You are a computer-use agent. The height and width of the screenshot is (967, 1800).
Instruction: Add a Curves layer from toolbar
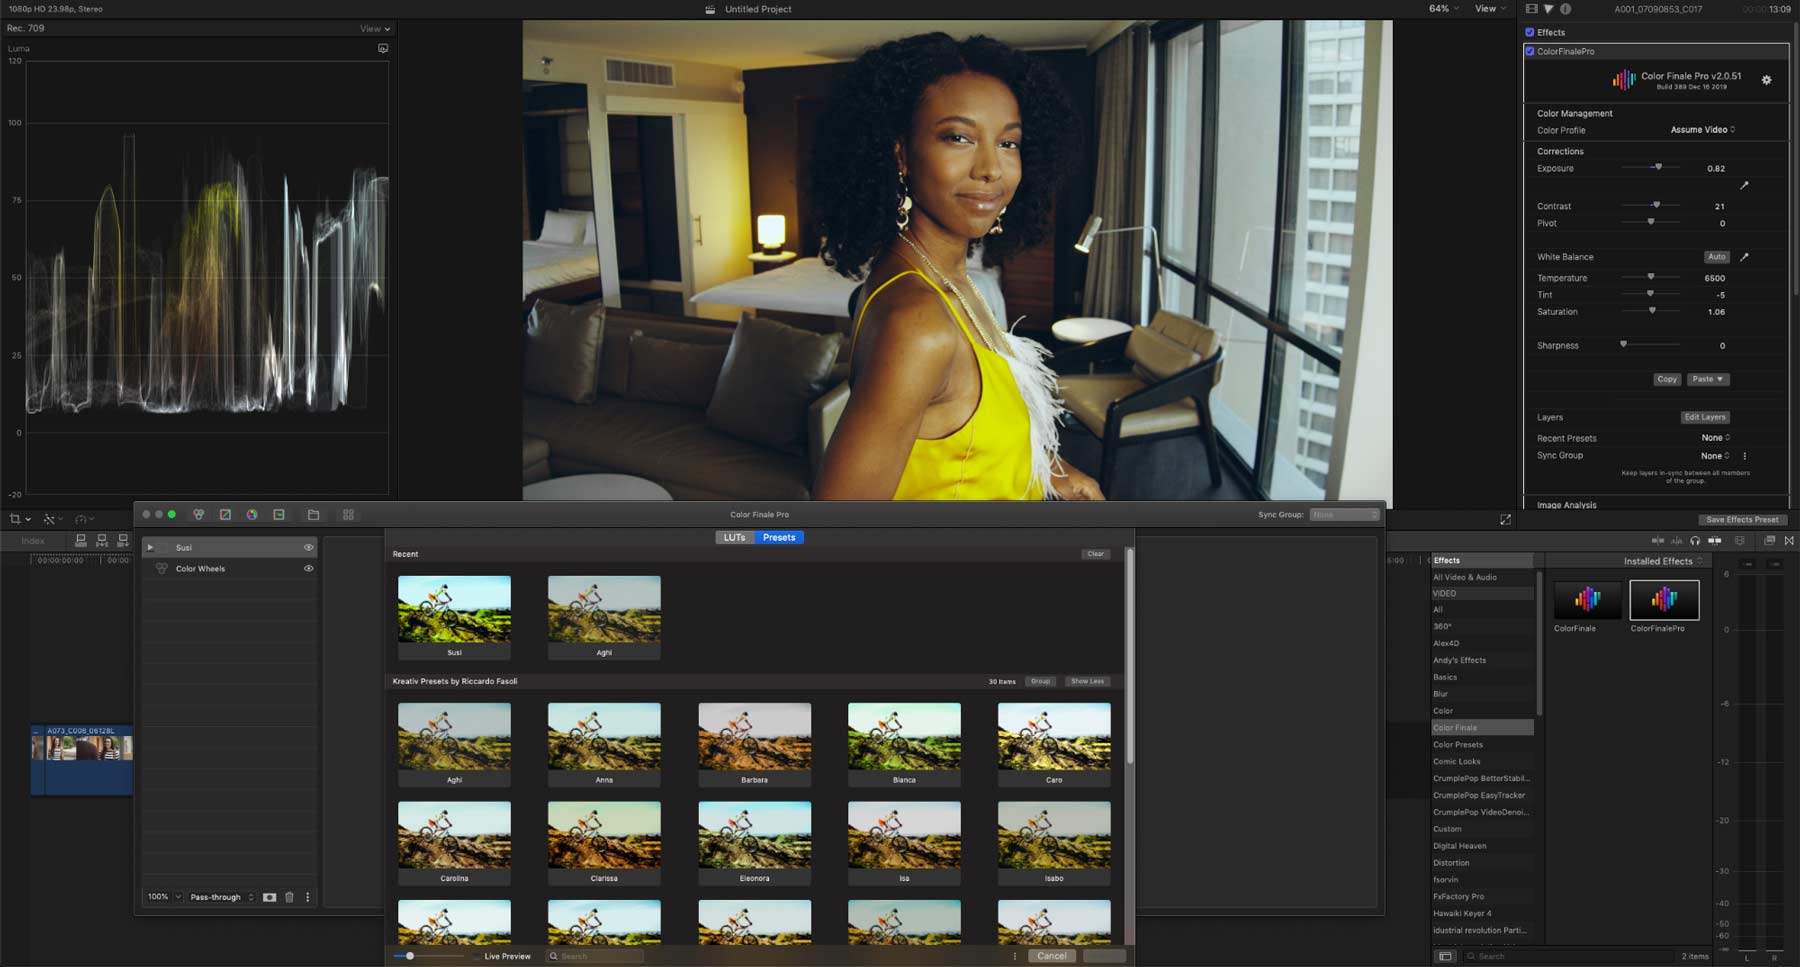click(225, 514)
